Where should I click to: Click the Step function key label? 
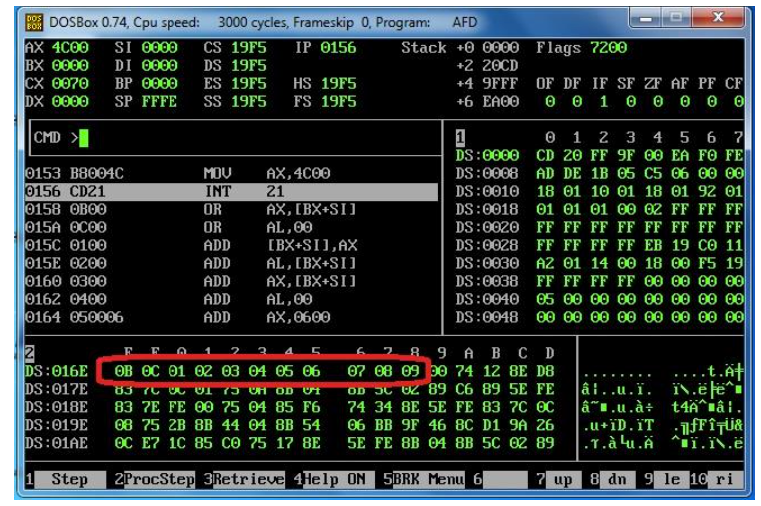coord(68,479)
